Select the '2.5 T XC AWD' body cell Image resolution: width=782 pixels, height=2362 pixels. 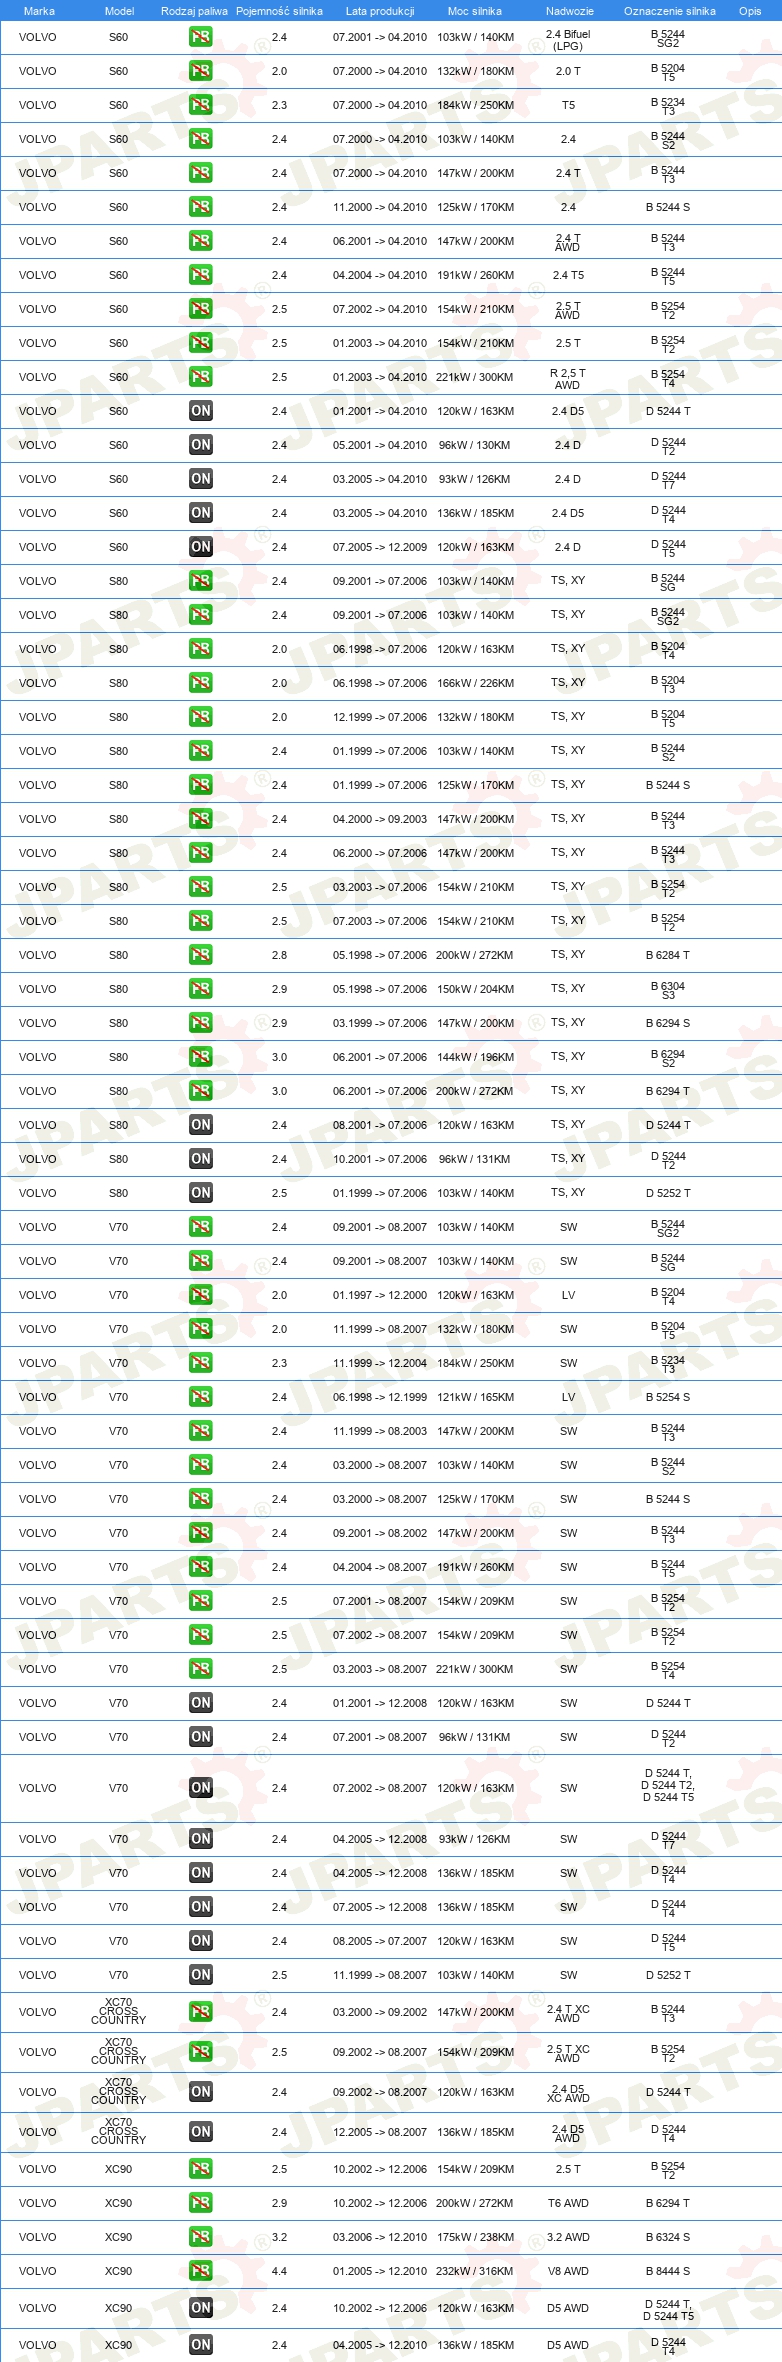tap(568, 2053)
